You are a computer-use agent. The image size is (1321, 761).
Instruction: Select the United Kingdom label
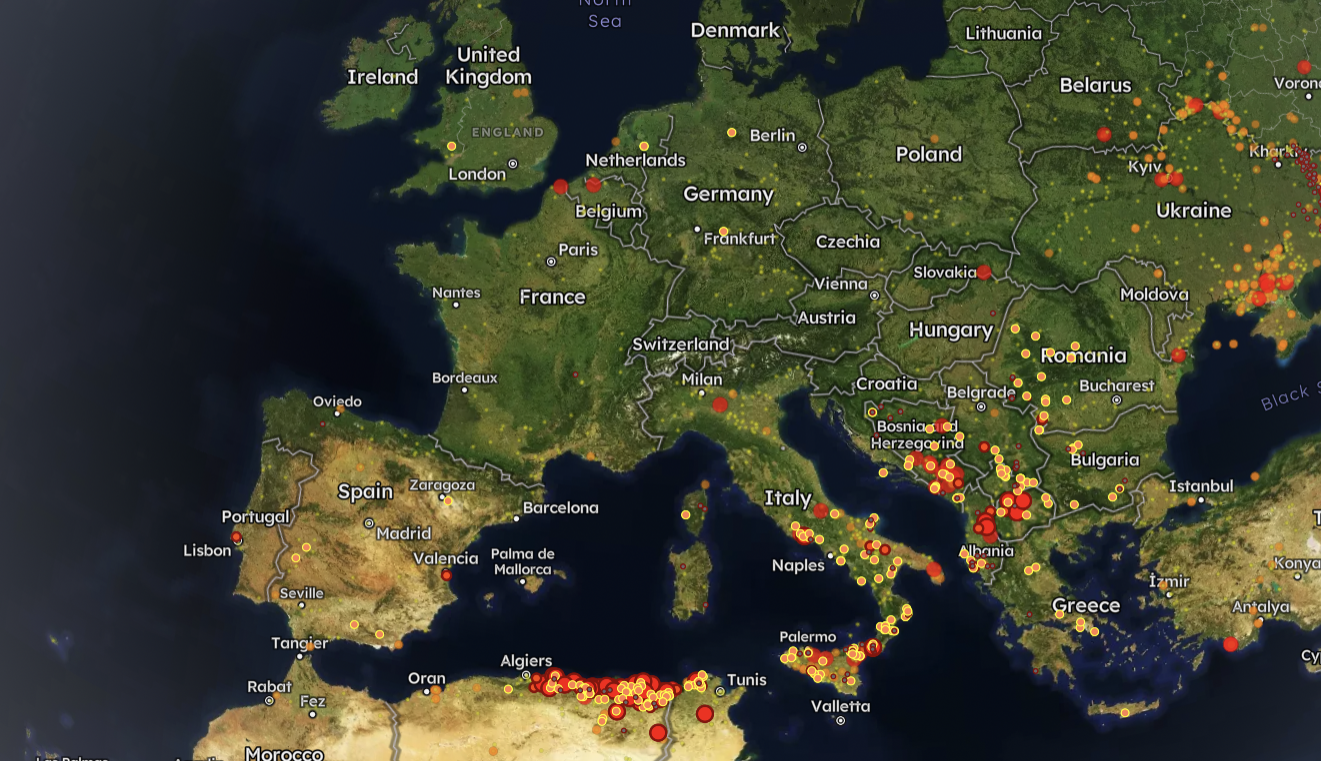(488, 65)
